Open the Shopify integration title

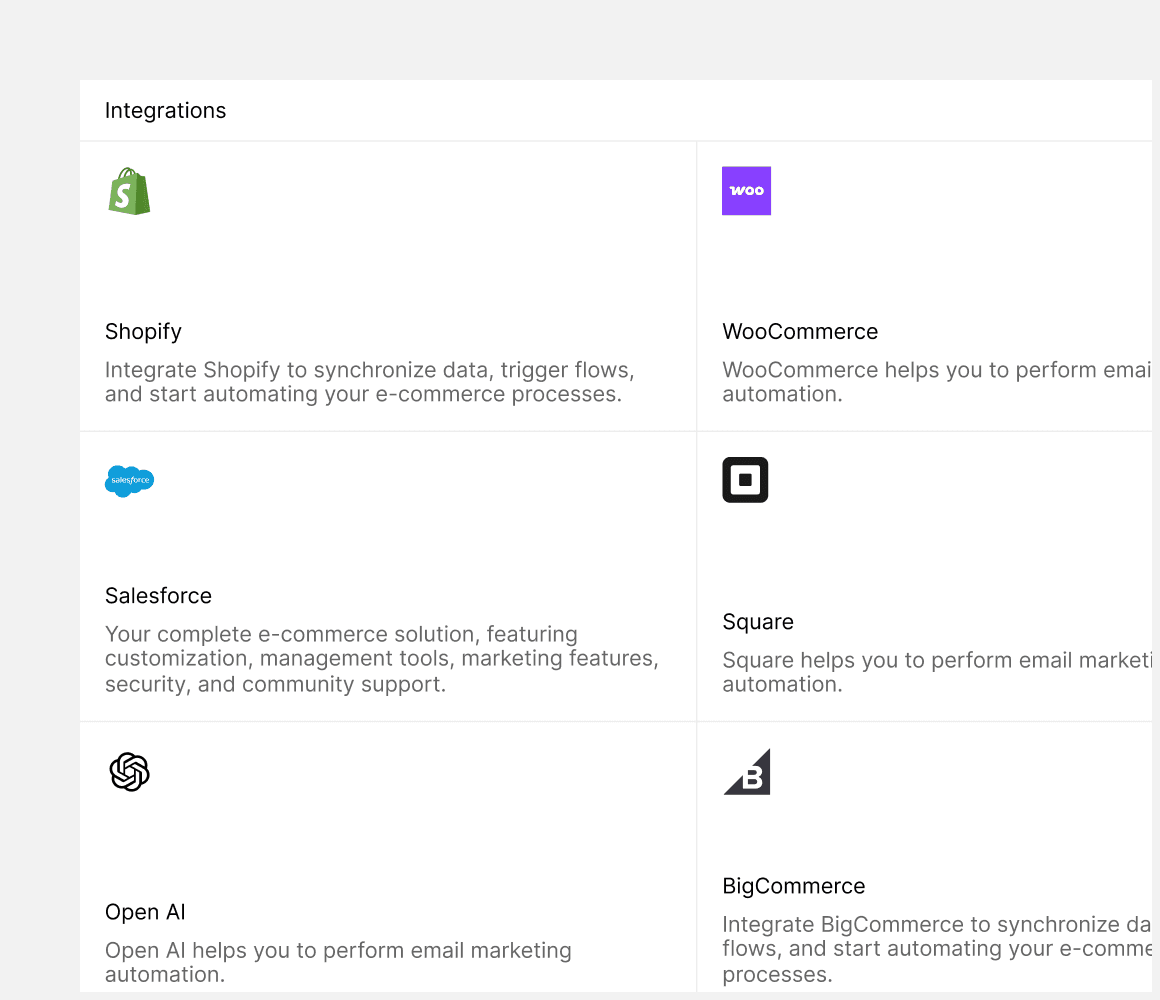(143, 331)
